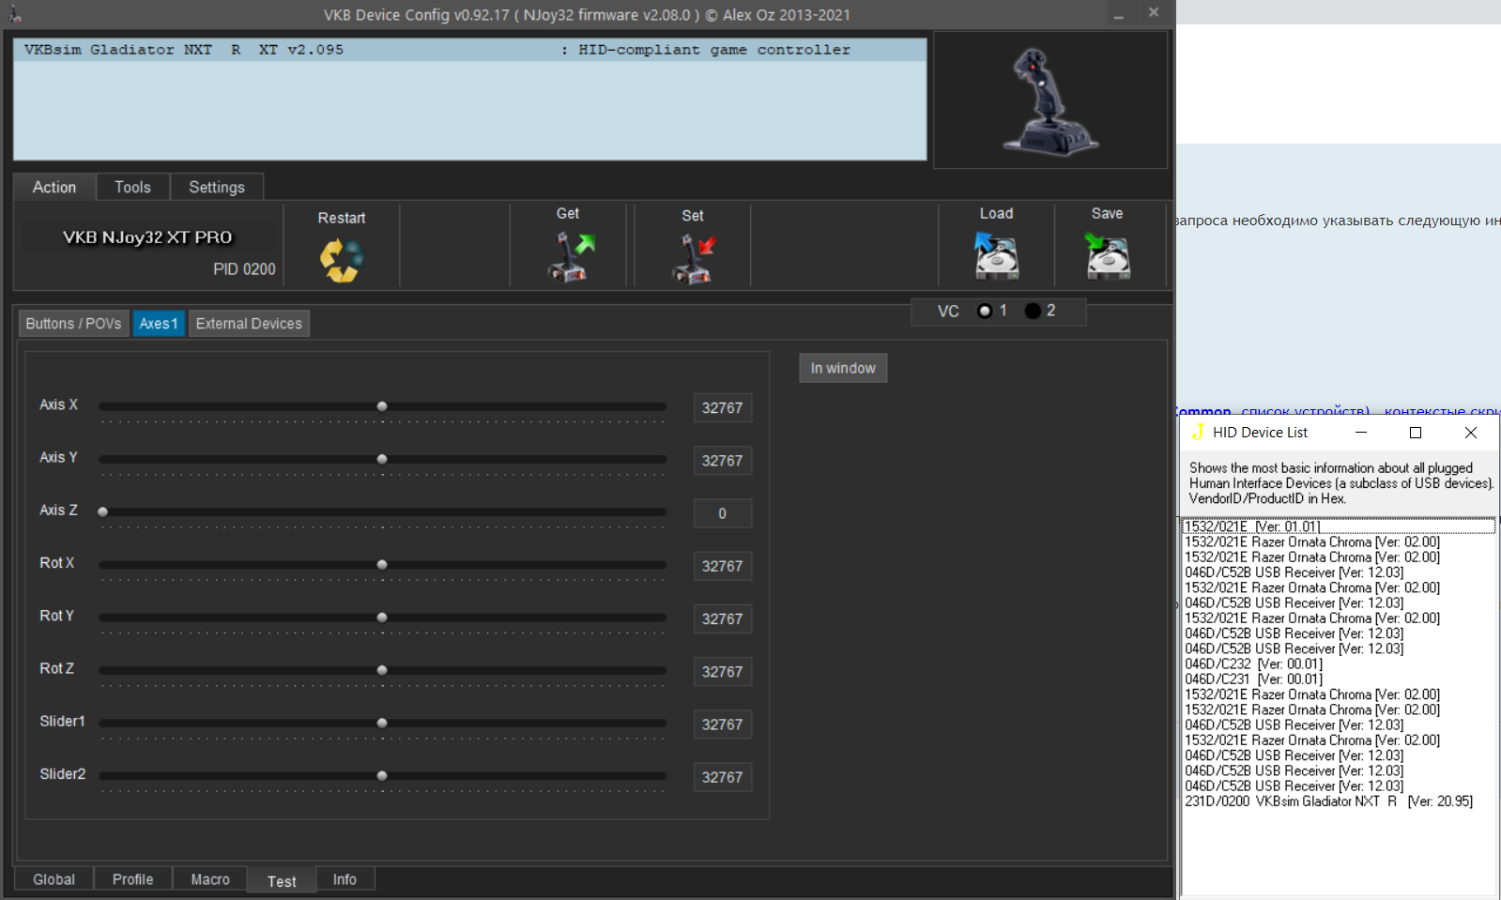Close the HID Device List window
1501x900 pixels.
(1471, 432)
